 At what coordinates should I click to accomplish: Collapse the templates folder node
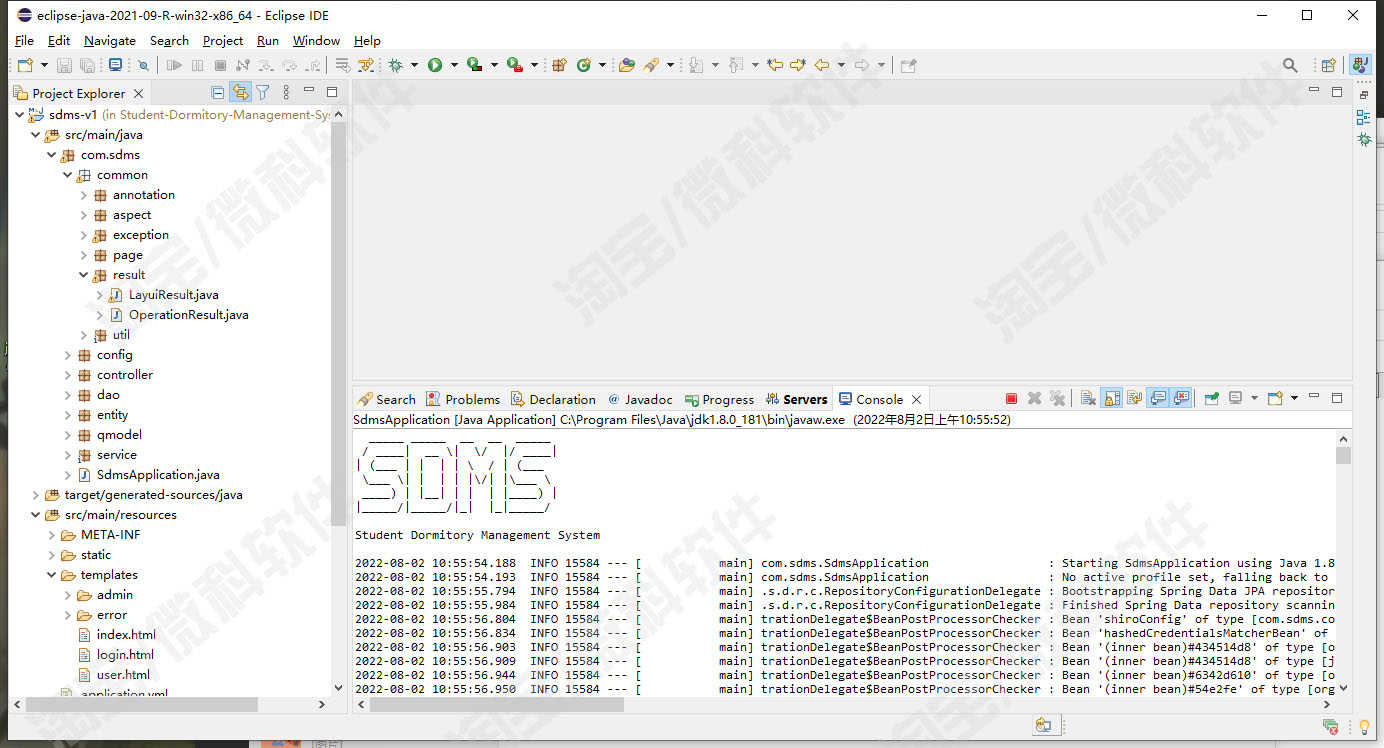pyautogui.click(x=52, y=575)
